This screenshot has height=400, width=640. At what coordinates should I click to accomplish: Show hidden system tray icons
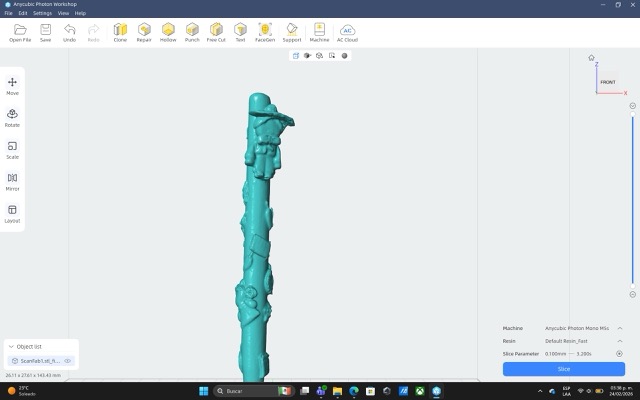(540, 391)
